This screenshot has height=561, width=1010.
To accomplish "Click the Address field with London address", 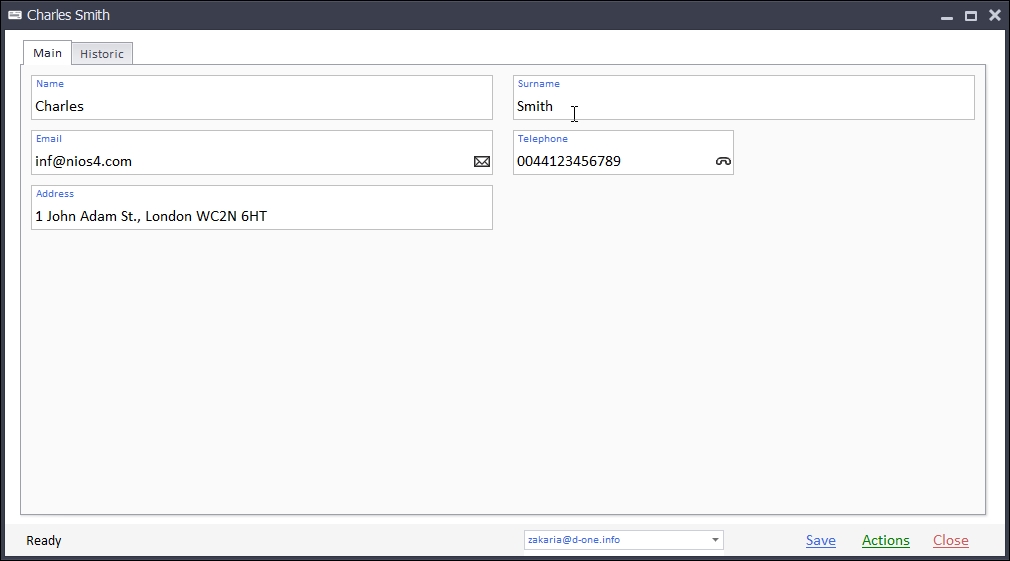I will 260,216.
